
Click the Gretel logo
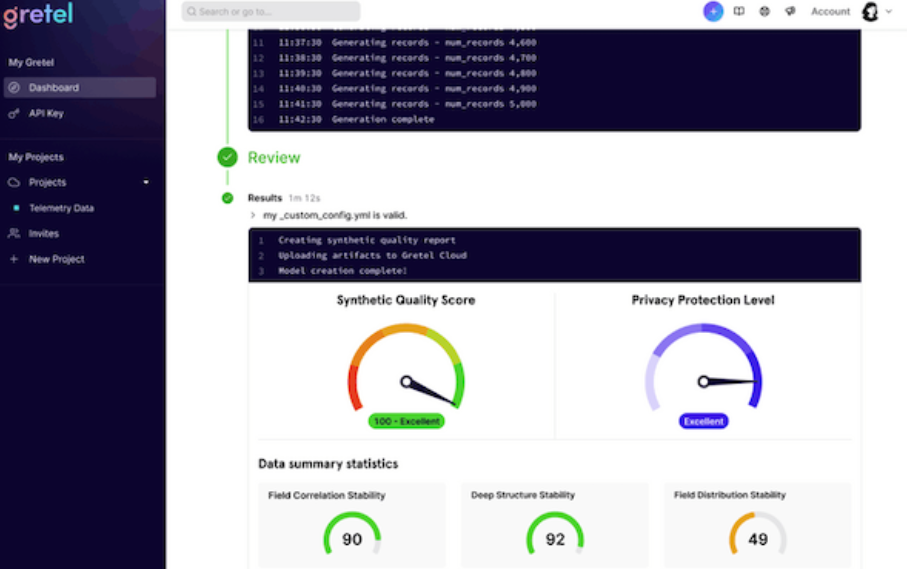[x=38, y=17]
